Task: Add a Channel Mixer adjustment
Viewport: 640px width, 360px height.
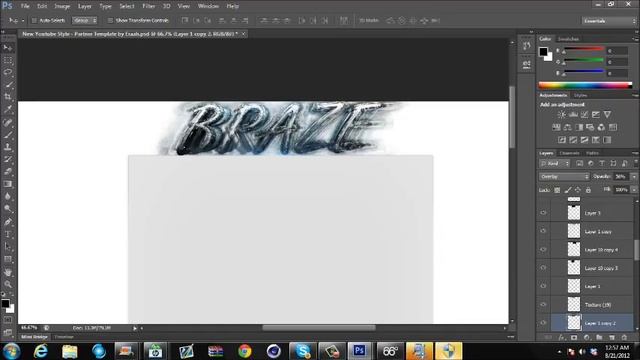Action: (x=601, y=127)
